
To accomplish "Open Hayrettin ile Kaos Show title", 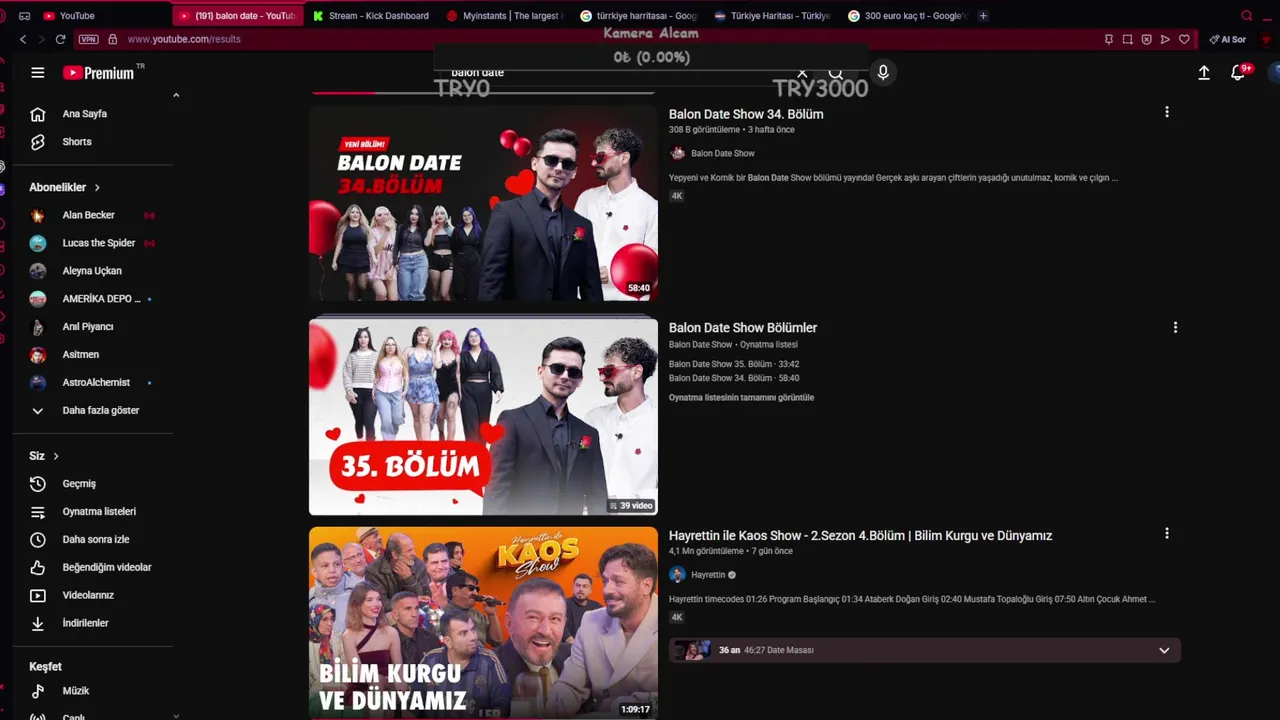I will 860,536.
